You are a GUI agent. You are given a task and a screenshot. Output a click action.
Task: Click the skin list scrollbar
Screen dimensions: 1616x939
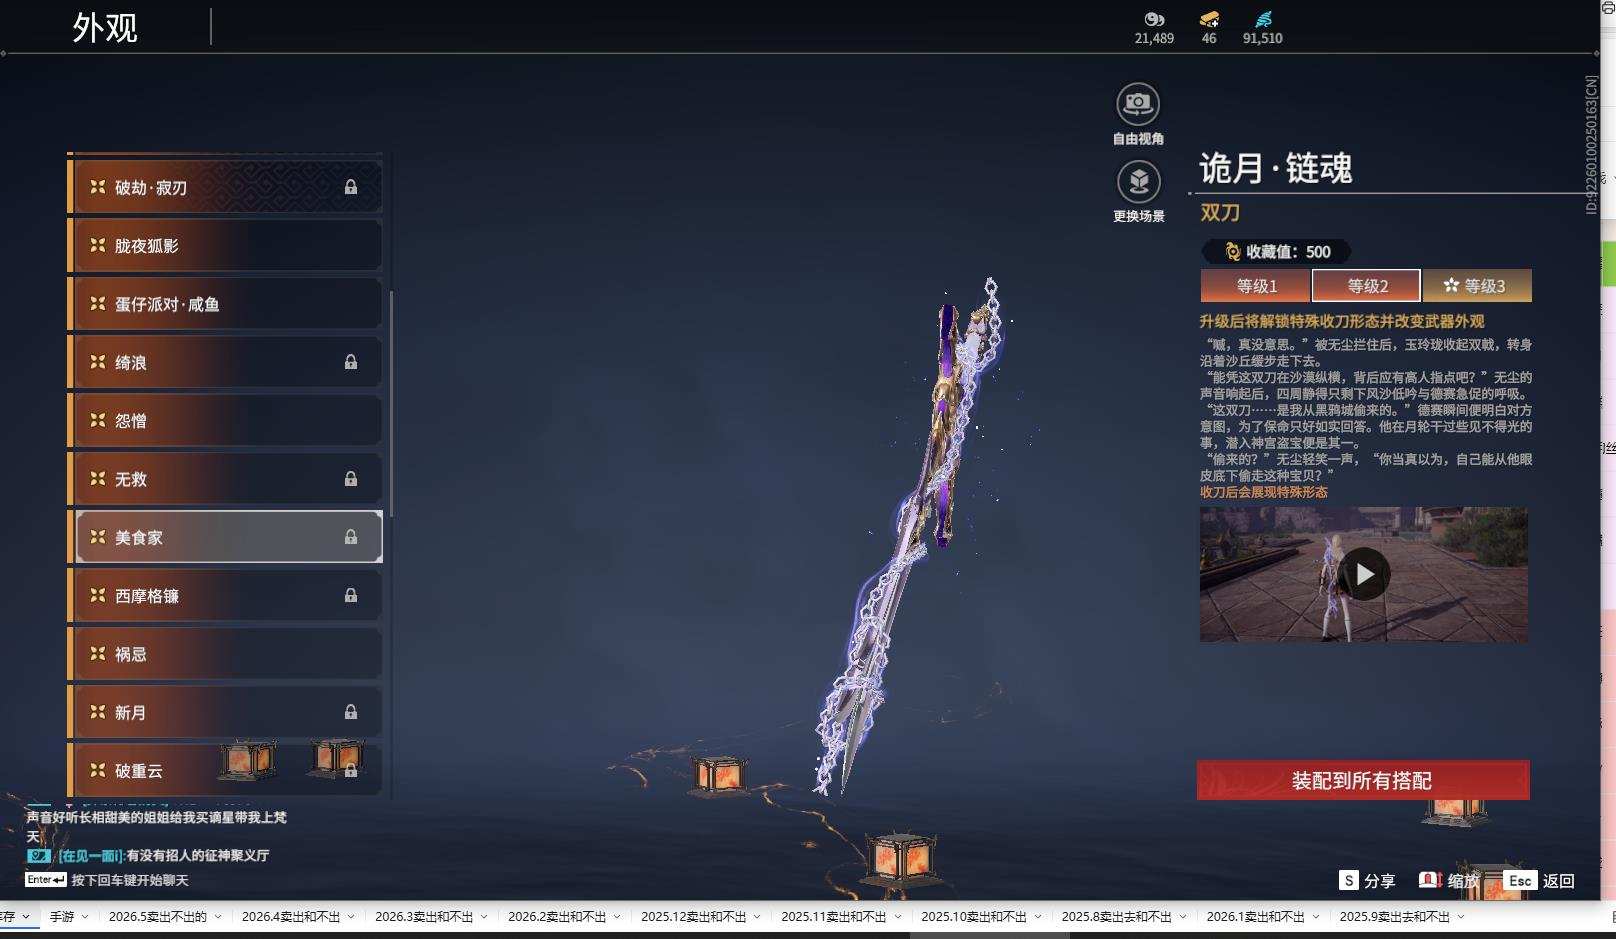click(x=391, y=404)
